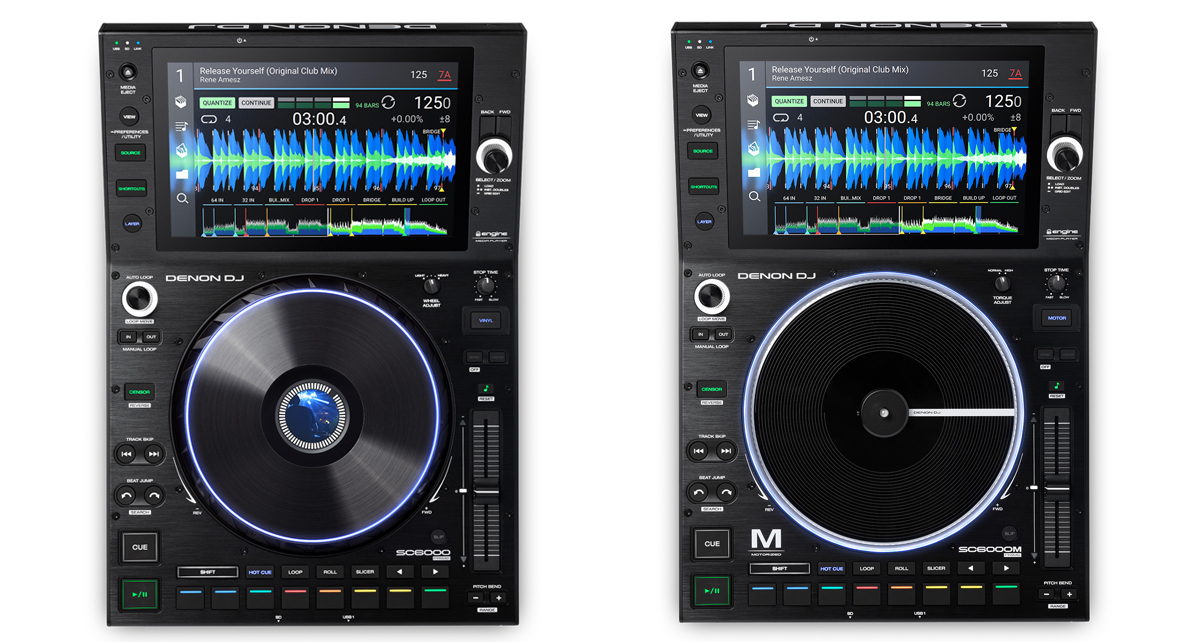Toggle QUANTIZE on the SC6000 screen

coord(217,103)
